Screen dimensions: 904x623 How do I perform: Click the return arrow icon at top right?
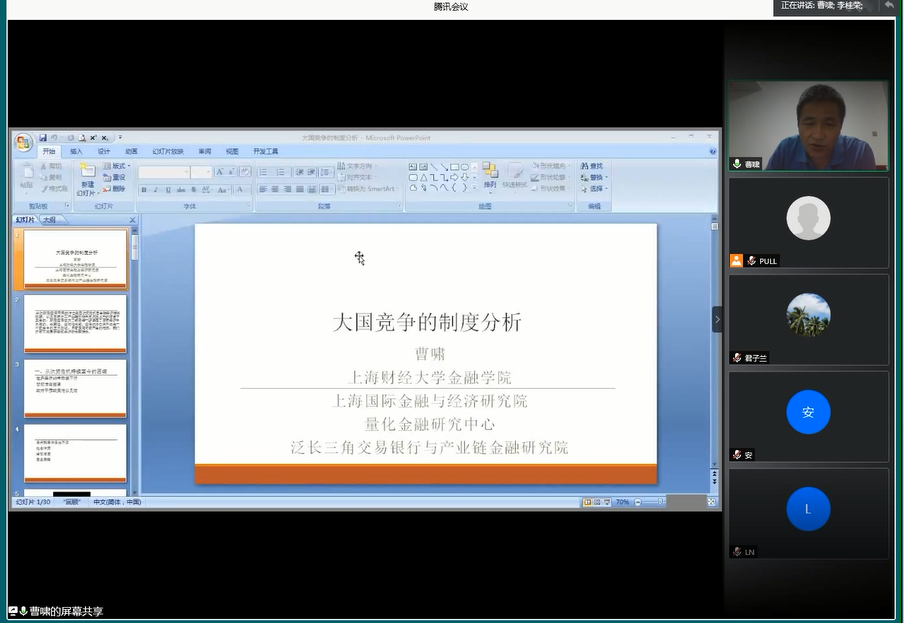pyautogui.click(x=889, y=6)
